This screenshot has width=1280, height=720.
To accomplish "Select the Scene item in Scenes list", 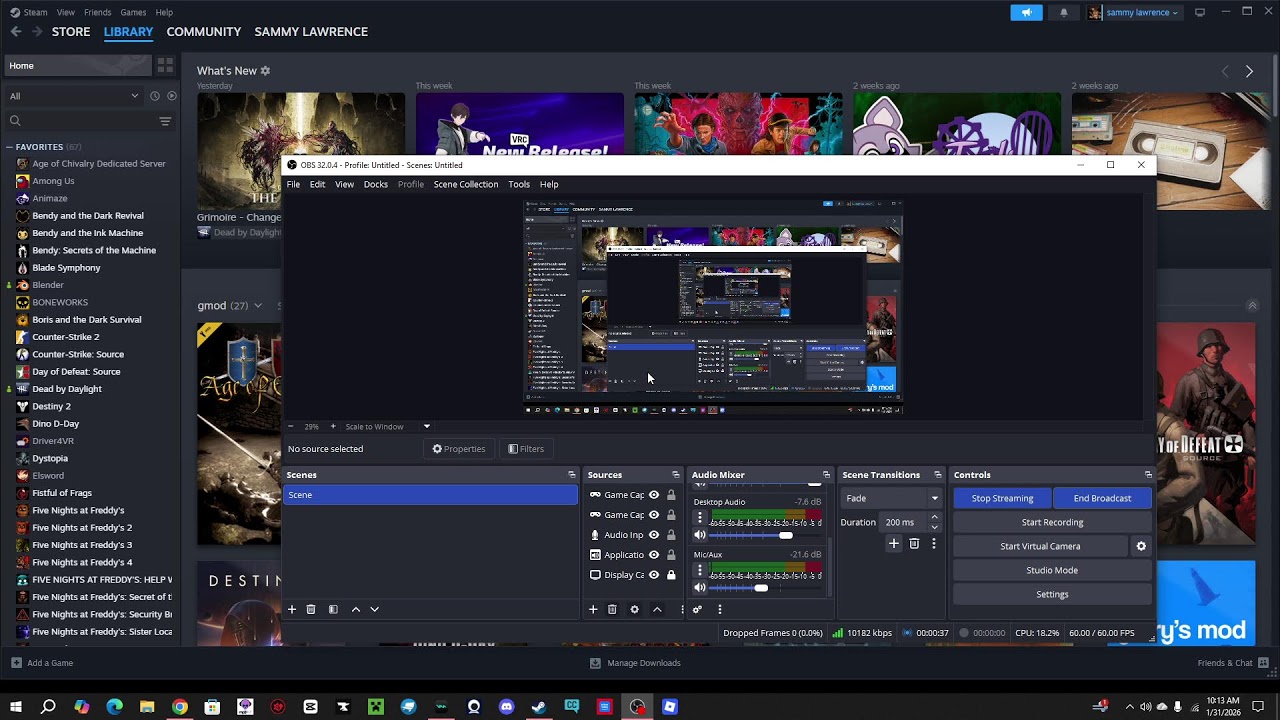I will 431,495.
